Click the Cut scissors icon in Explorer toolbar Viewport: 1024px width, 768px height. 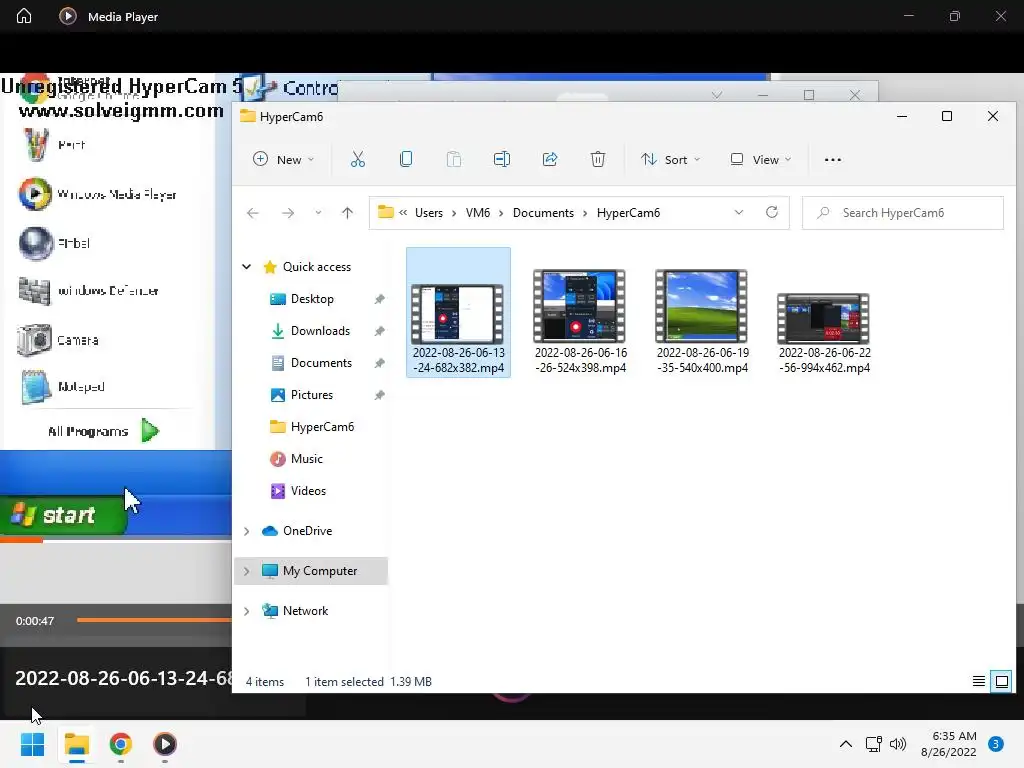pos(358,159)
